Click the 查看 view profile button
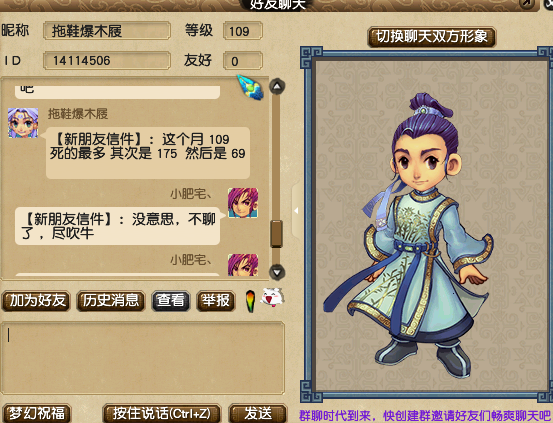 [171, 301]
